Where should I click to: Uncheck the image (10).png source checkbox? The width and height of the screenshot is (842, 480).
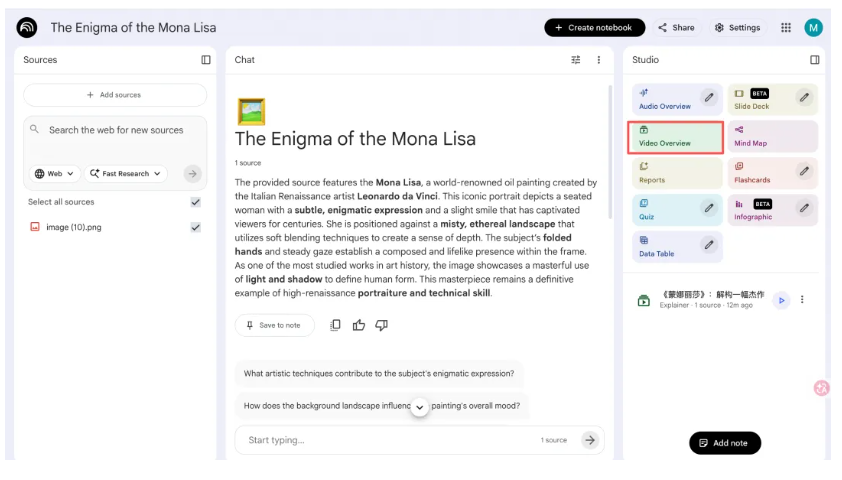[195, 227]
